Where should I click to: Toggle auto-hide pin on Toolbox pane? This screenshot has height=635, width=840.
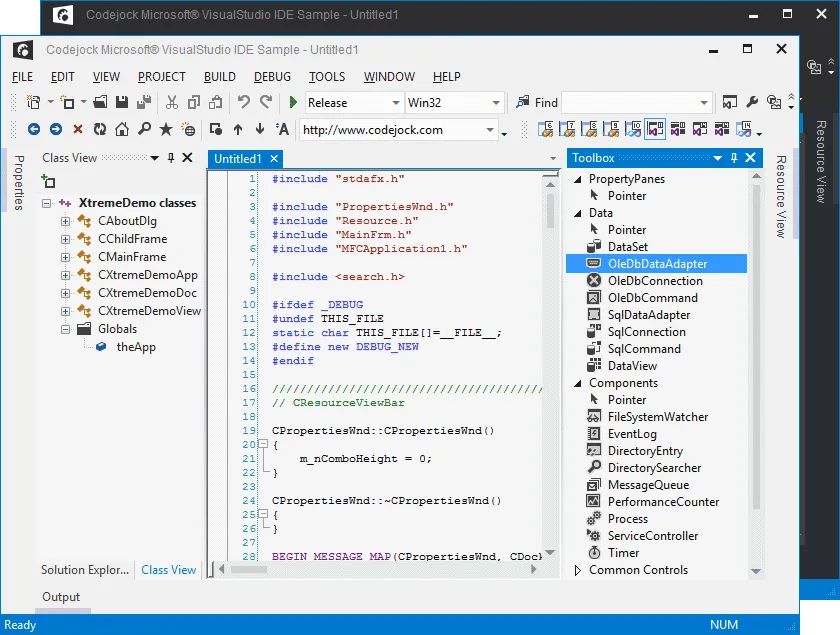point(734,158)
